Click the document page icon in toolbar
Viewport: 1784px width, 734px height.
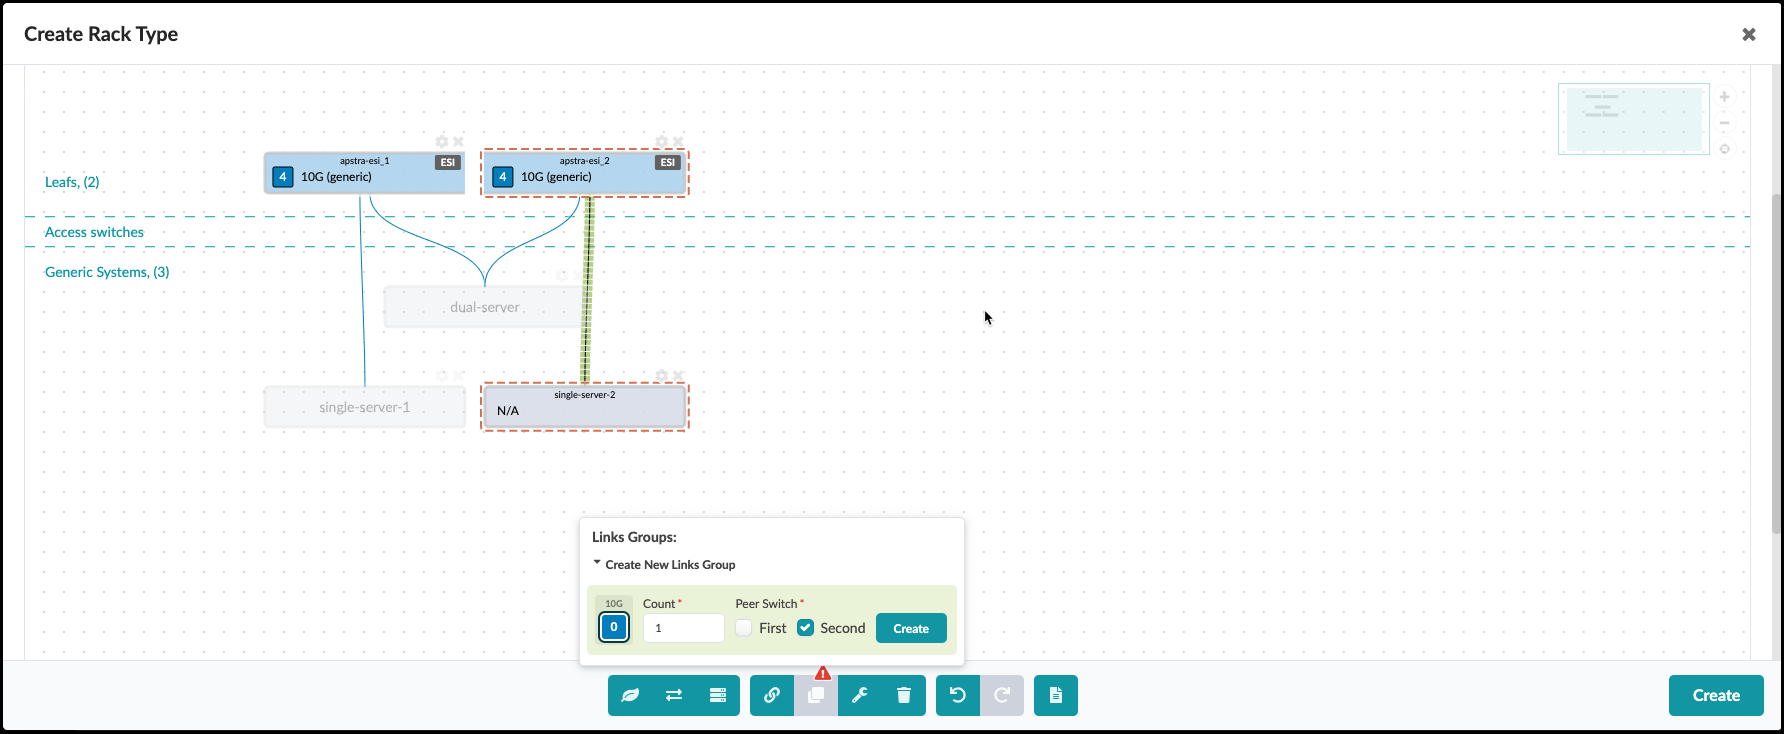[1056, 695]
